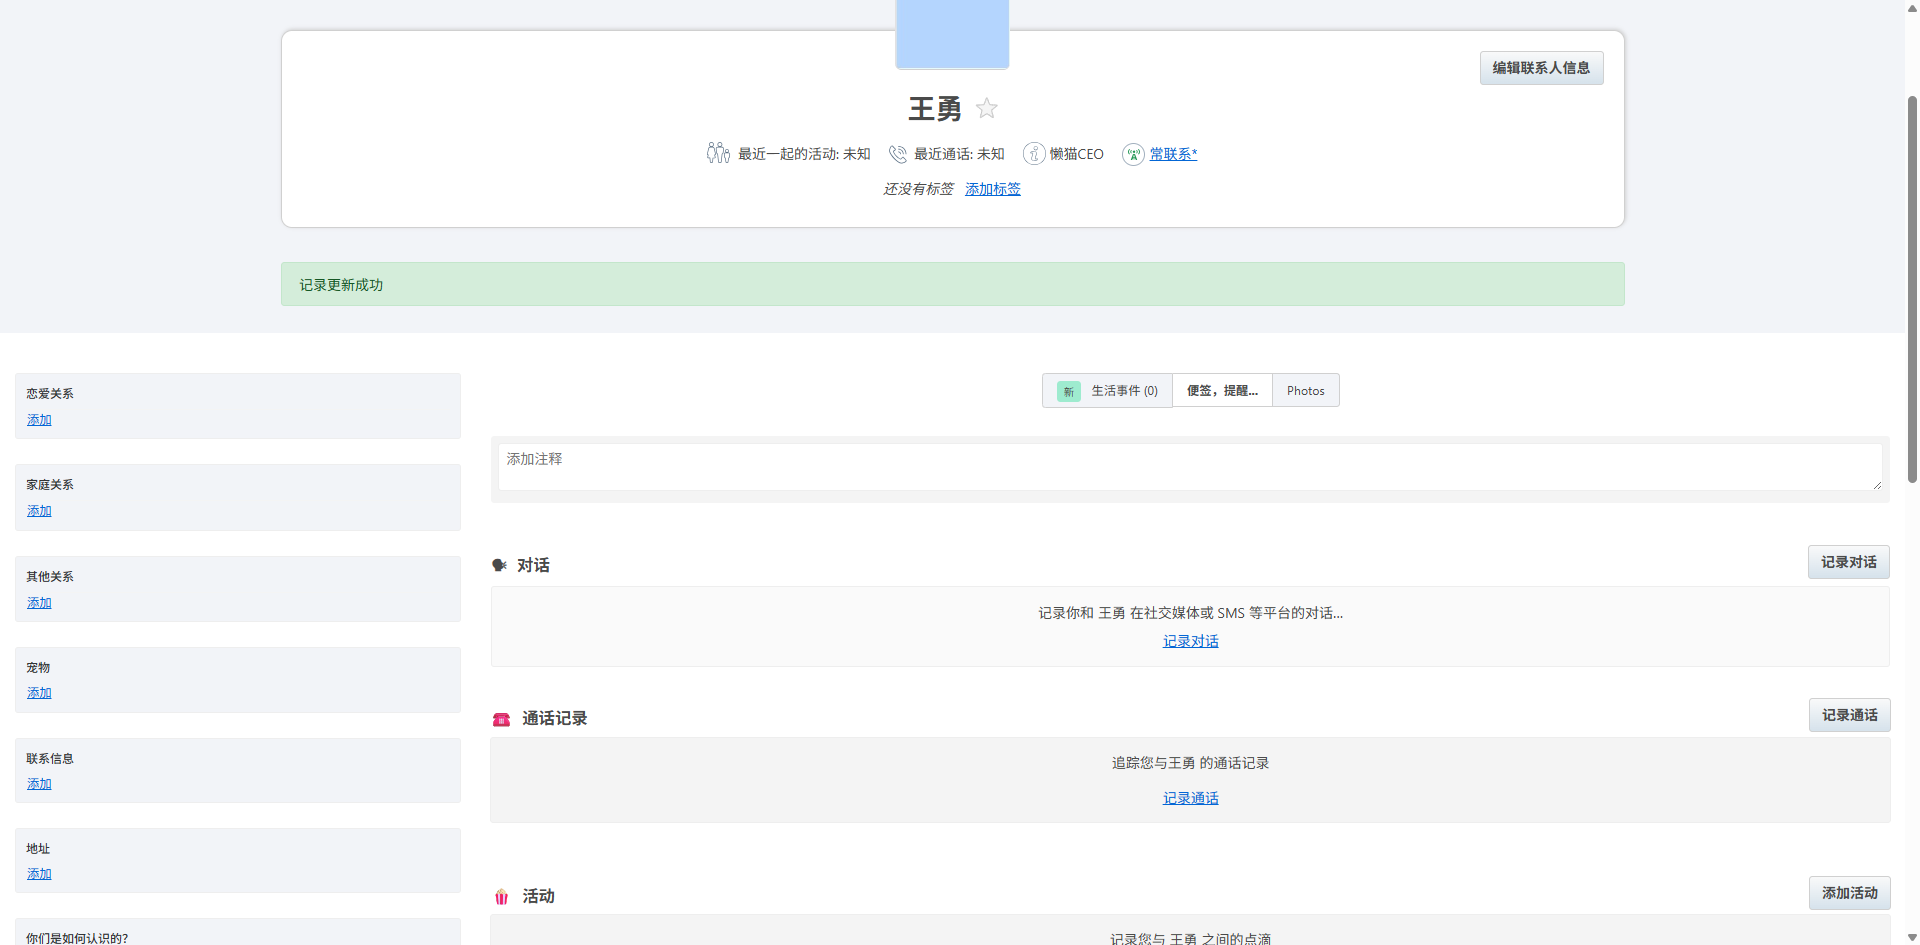Screen dimensions: 1920x945
Task: Switch to the 便签, 提醒... tab
Action: click(1222, 391)
